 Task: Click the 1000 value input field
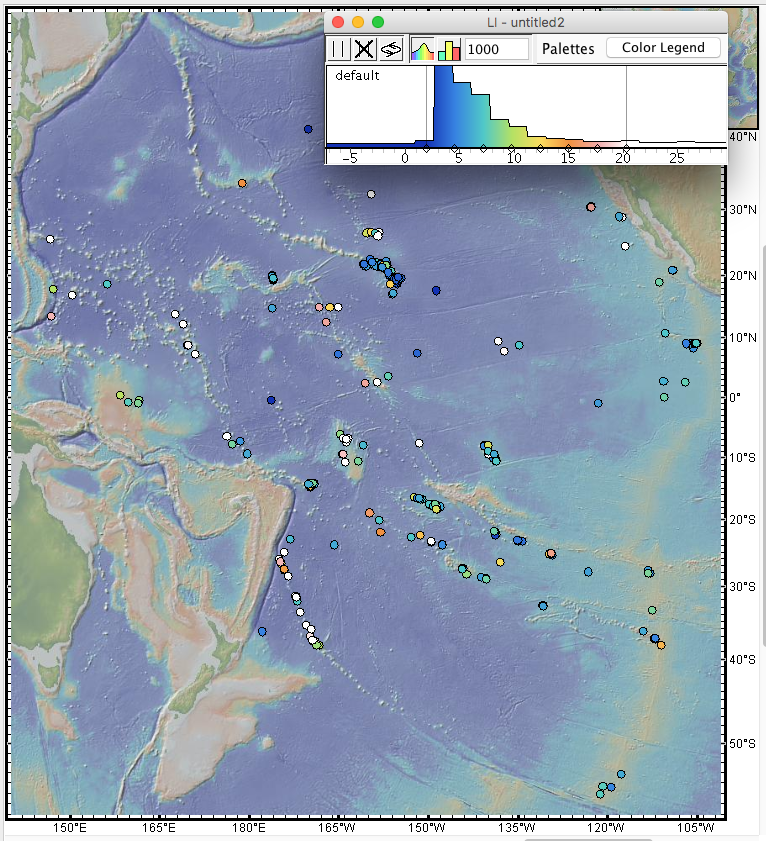(497, 49)
